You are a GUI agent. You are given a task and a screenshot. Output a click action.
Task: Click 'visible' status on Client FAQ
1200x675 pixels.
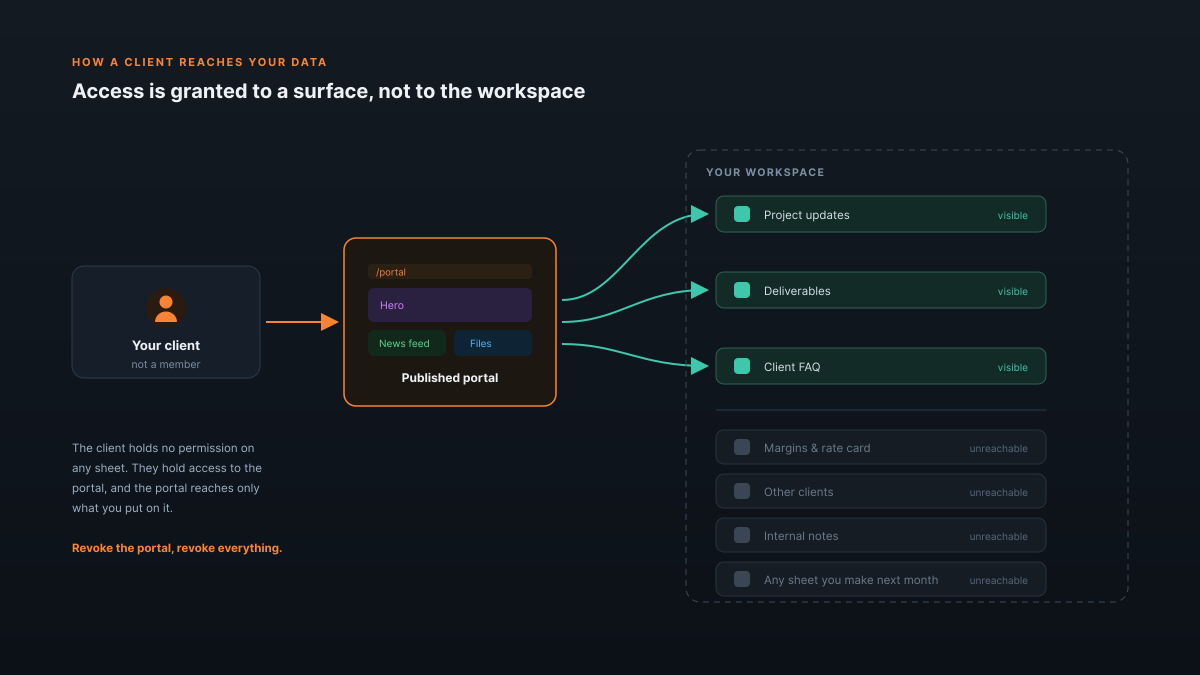(1013, 367)
